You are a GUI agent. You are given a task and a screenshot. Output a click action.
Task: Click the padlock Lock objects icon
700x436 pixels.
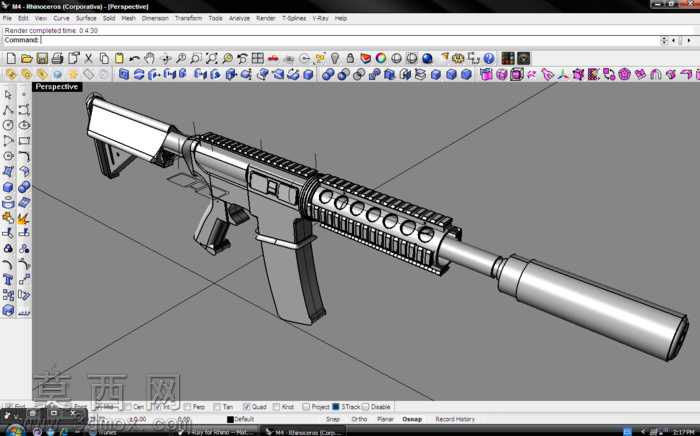point(350,58)
